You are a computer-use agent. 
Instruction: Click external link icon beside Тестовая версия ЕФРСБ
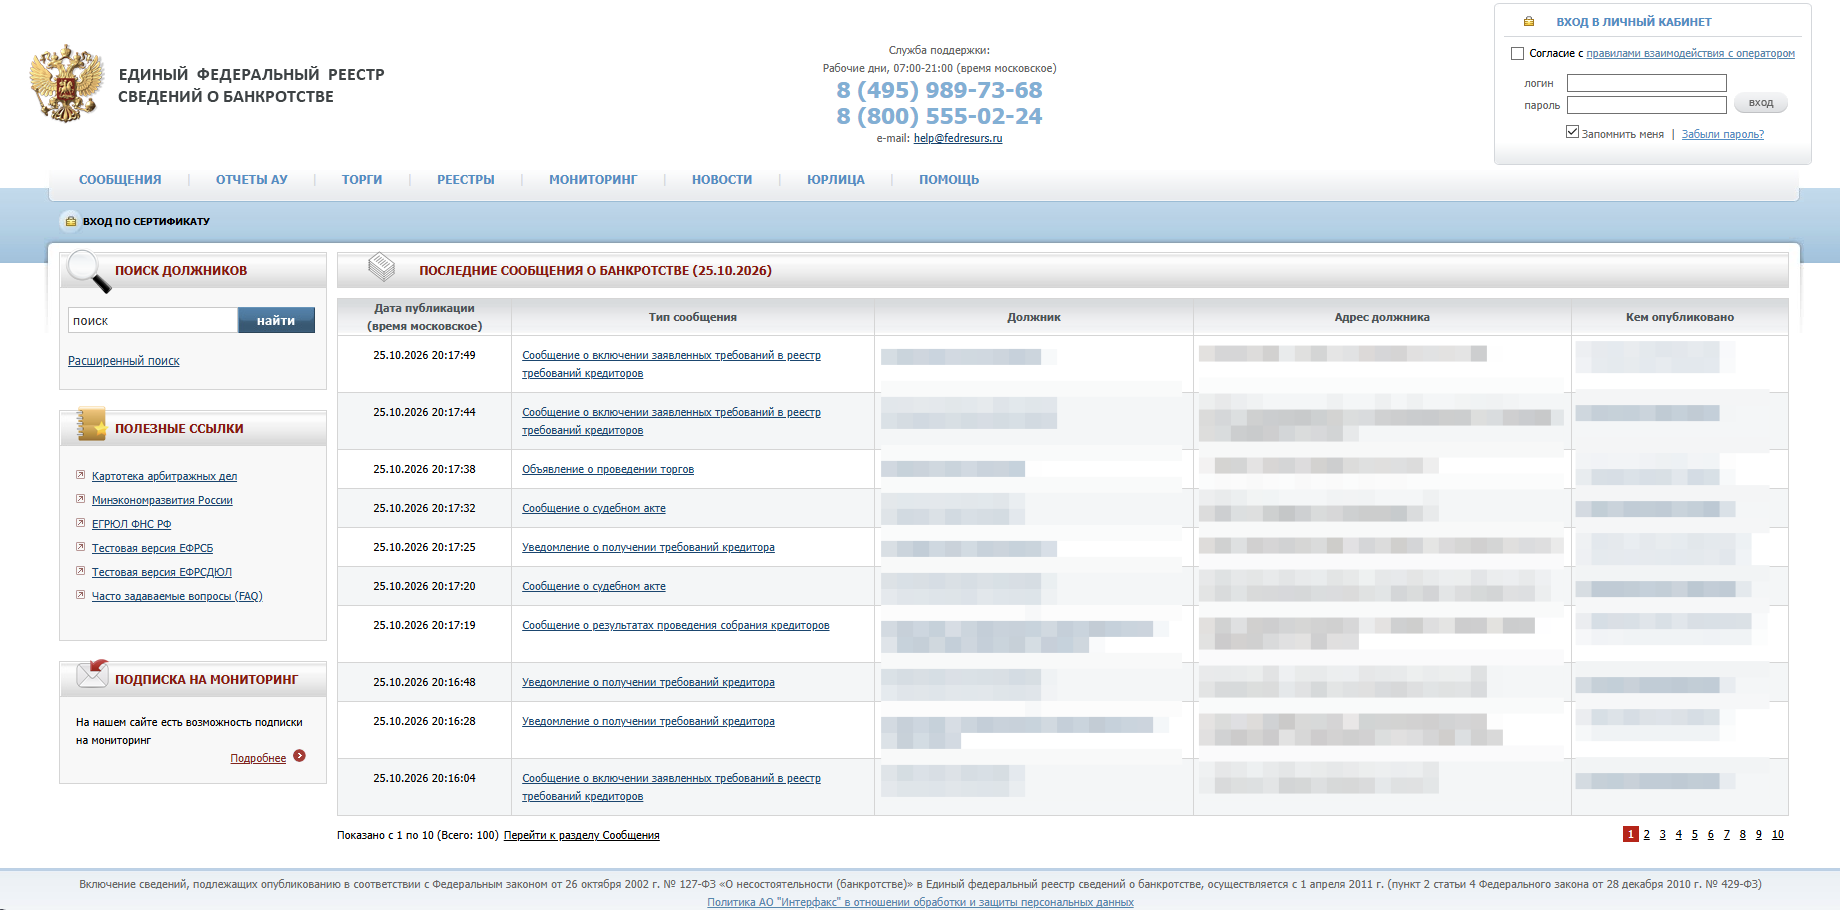81,547
